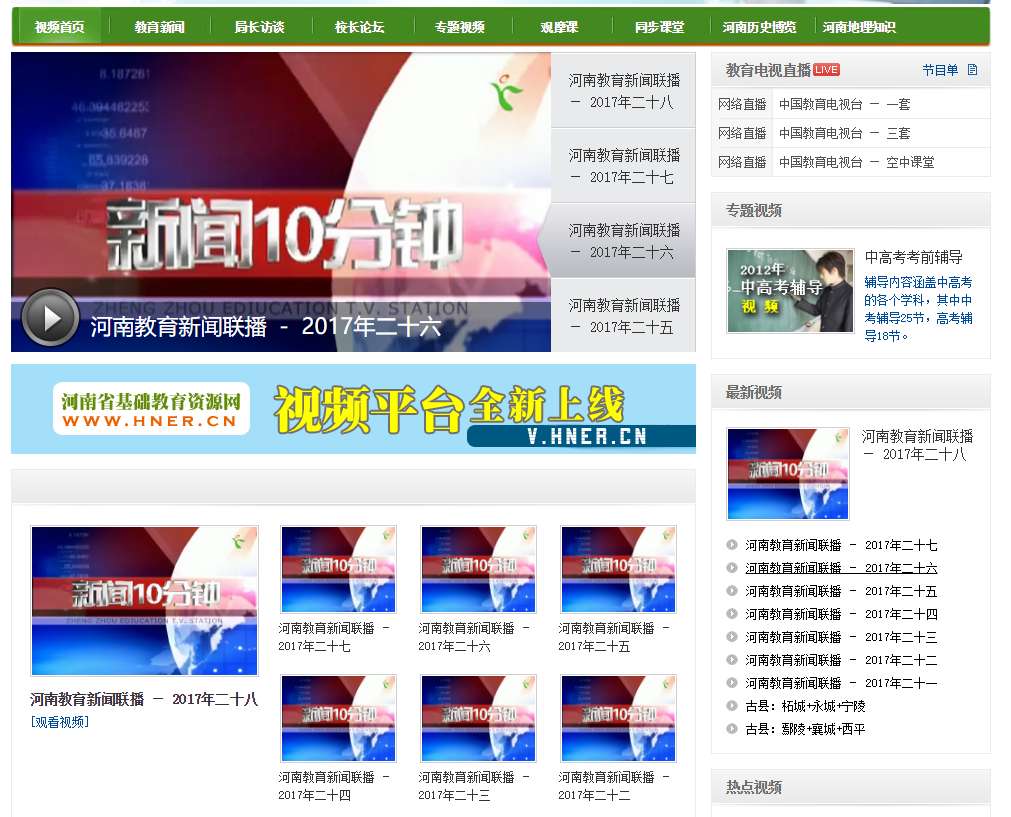Open the 2017年二十三 video thumbnail in grid

tap(478, 718)
